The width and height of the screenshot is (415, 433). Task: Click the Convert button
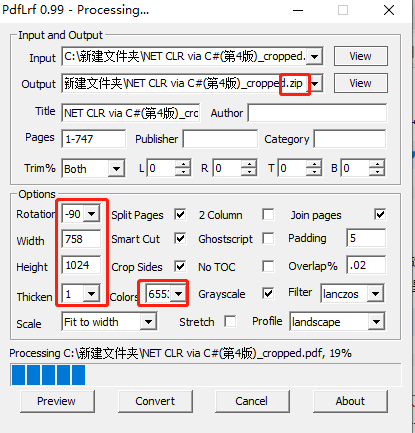click(155, 401)
